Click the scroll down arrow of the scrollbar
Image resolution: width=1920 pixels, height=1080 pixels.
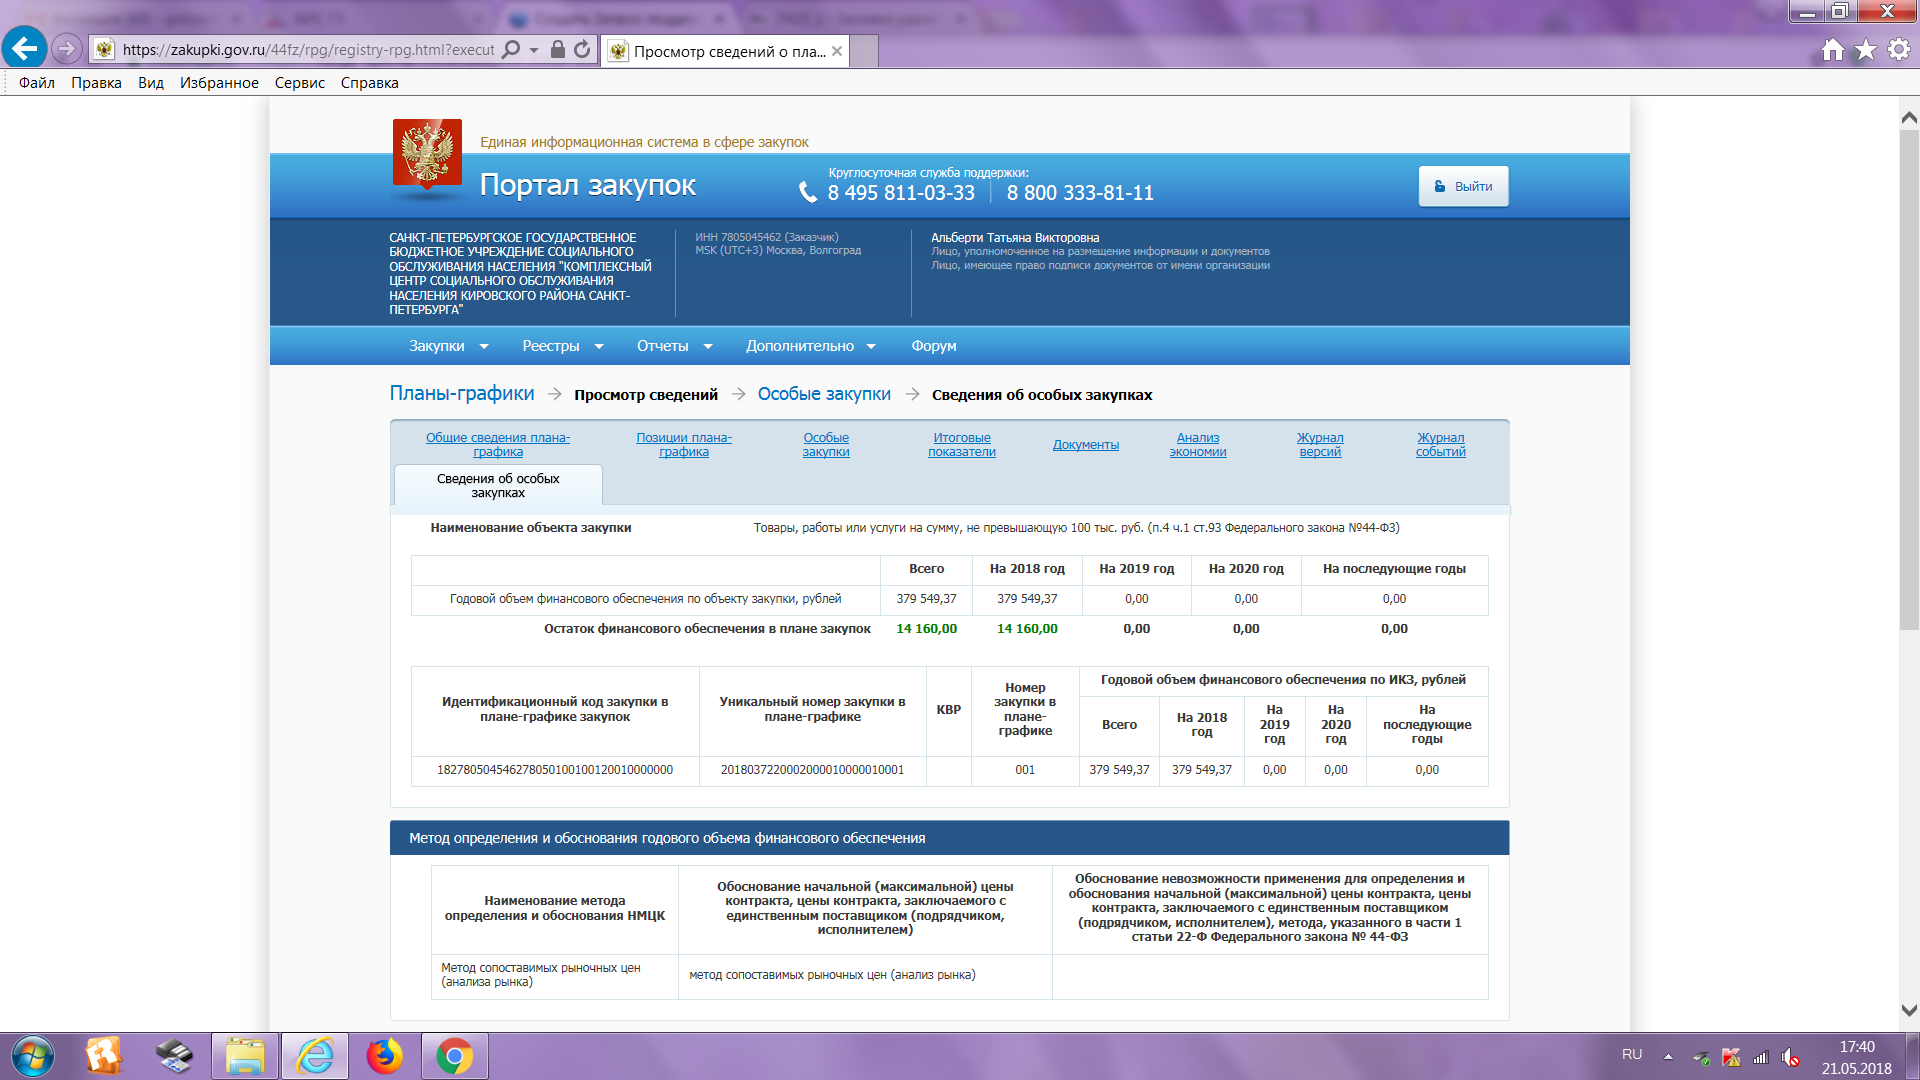[x=1908, y=1010]
